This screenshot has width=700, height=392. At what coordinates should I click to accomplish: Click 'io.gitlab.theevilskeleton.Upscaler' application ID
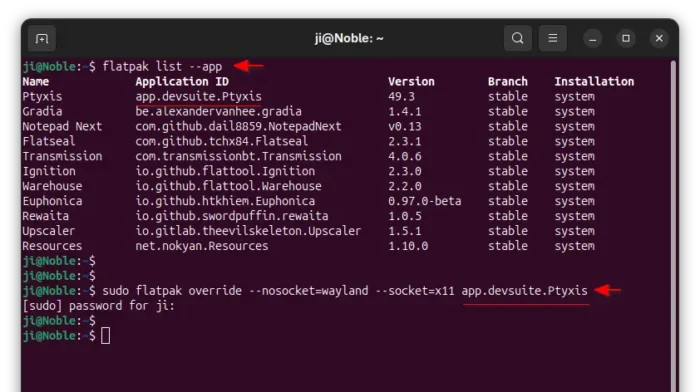(248, 231)
